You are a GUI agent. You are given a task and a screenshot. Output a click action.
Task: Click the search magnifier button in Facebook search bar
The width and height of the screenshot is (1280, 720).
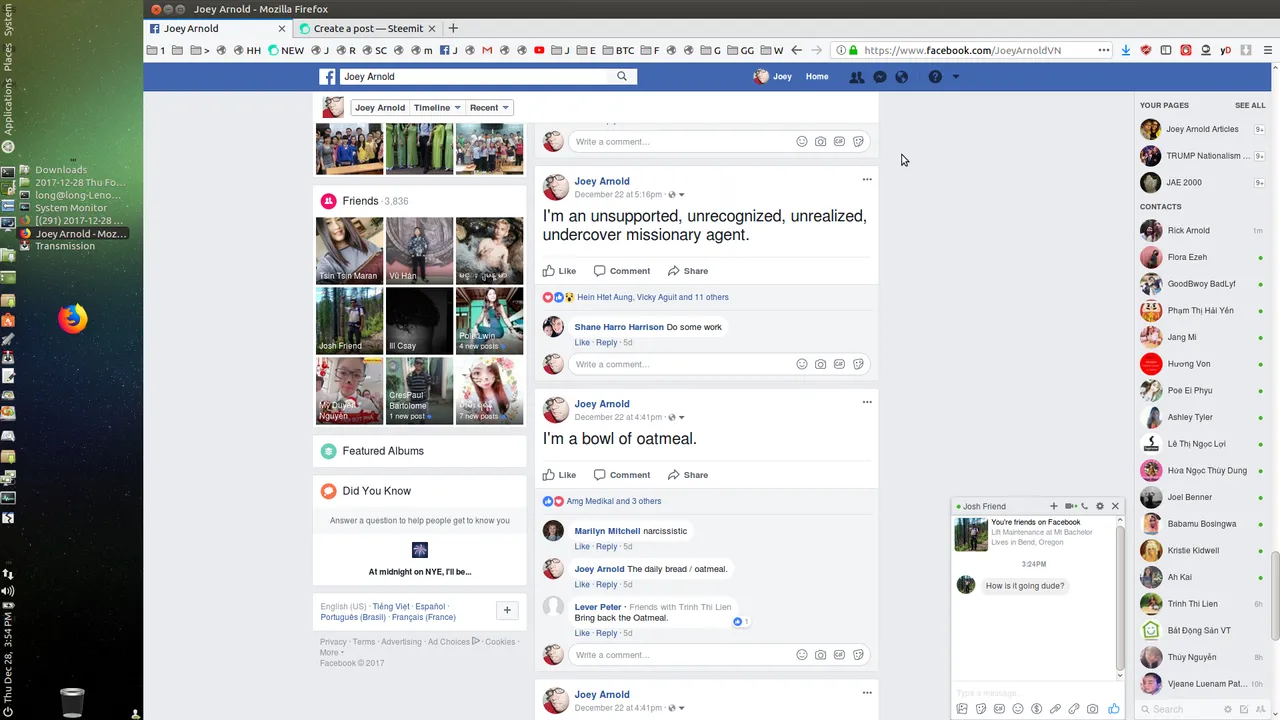click(x=622, y=76)
